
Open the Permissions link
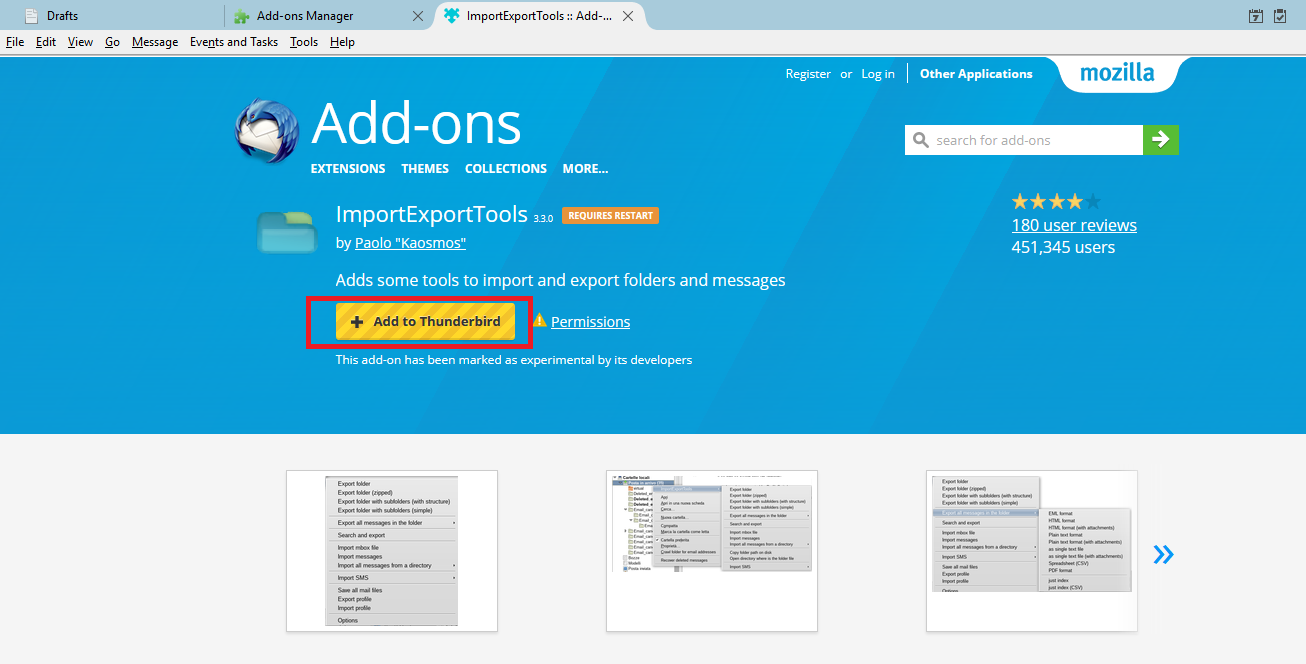pos(590,322)
